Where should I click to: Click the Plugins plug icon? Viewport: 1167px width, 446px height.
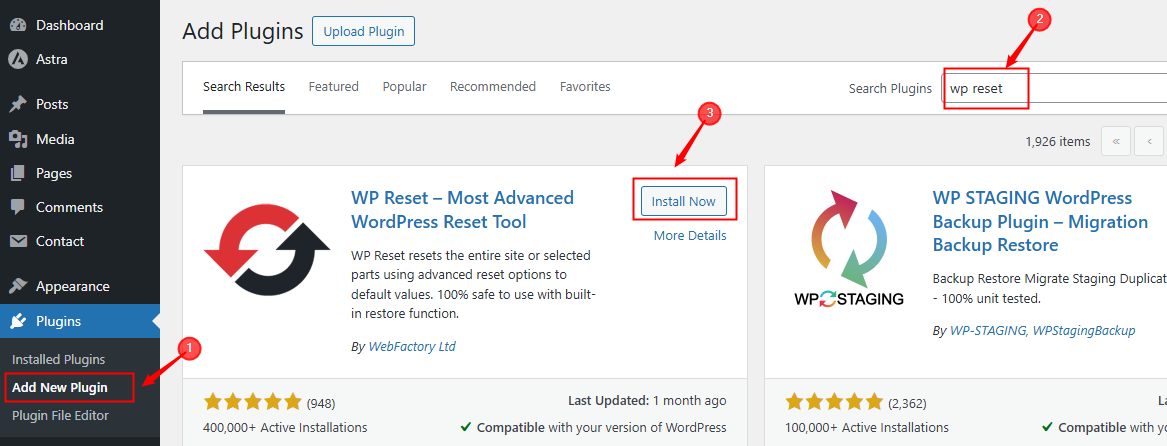pos(18,321)
